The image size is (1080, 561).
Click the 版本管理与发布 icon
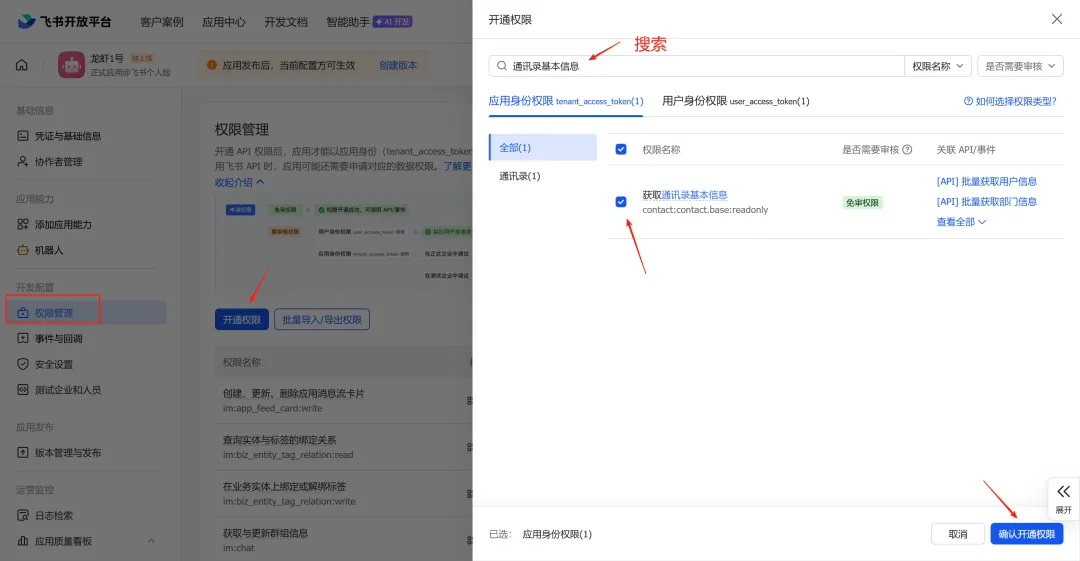pos(23,452)
